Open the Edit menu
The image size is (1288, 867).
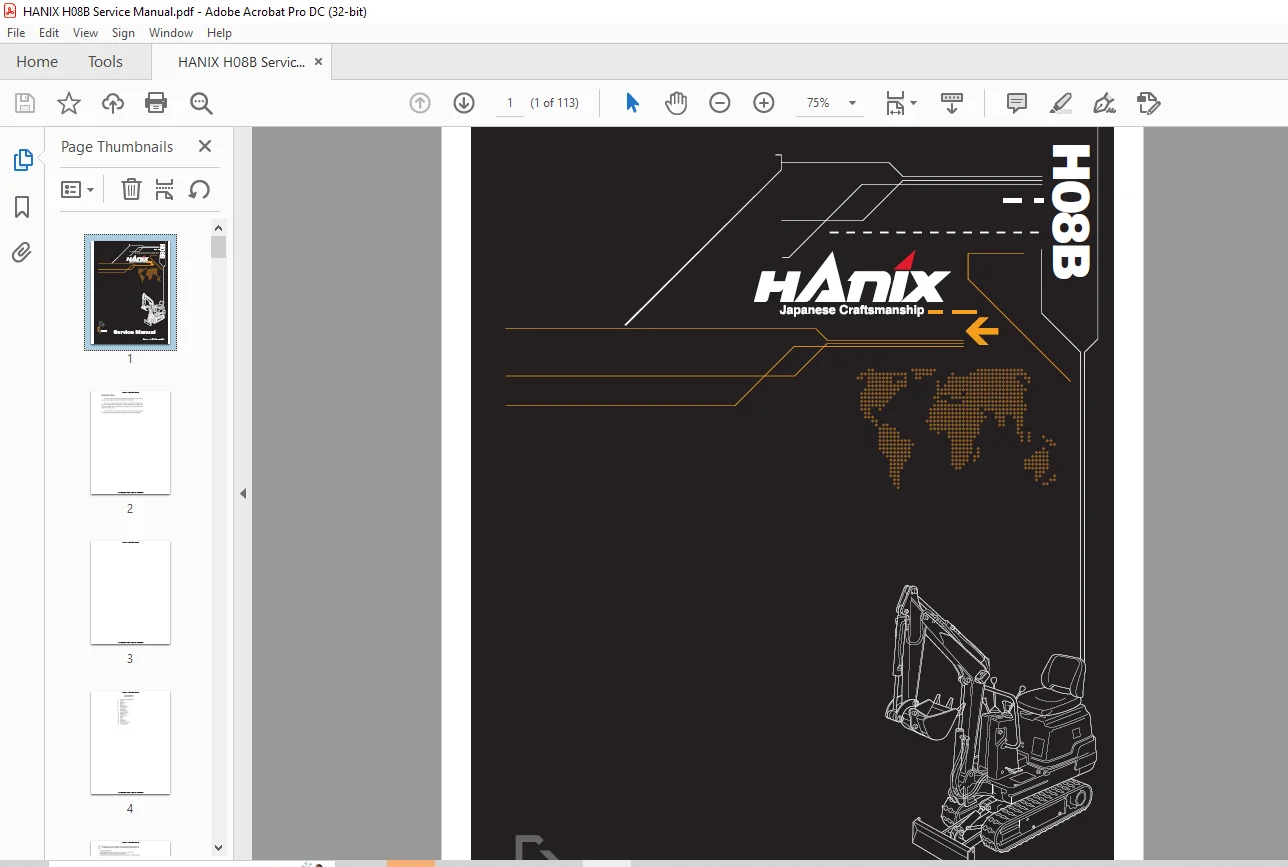pos(49,33)
